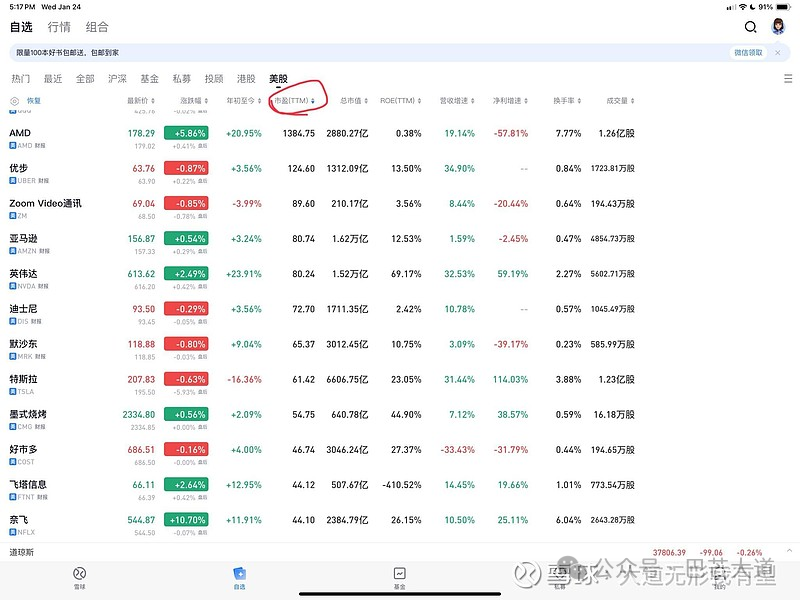
Task: Select the 自选 top tab
Action: coord(21,27)
